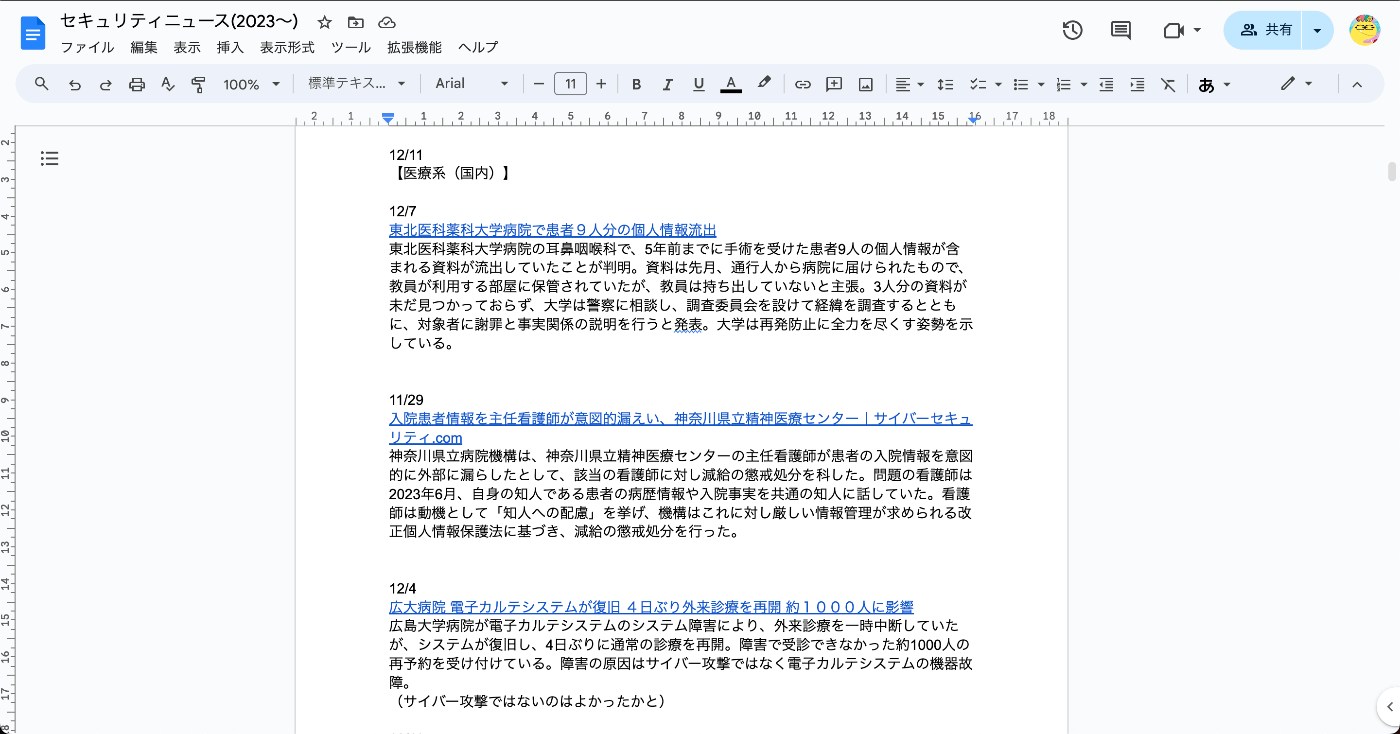Collapse the toolbar with chevron
Viewport: 1400px width, 734px height.
coord(1357,84)
